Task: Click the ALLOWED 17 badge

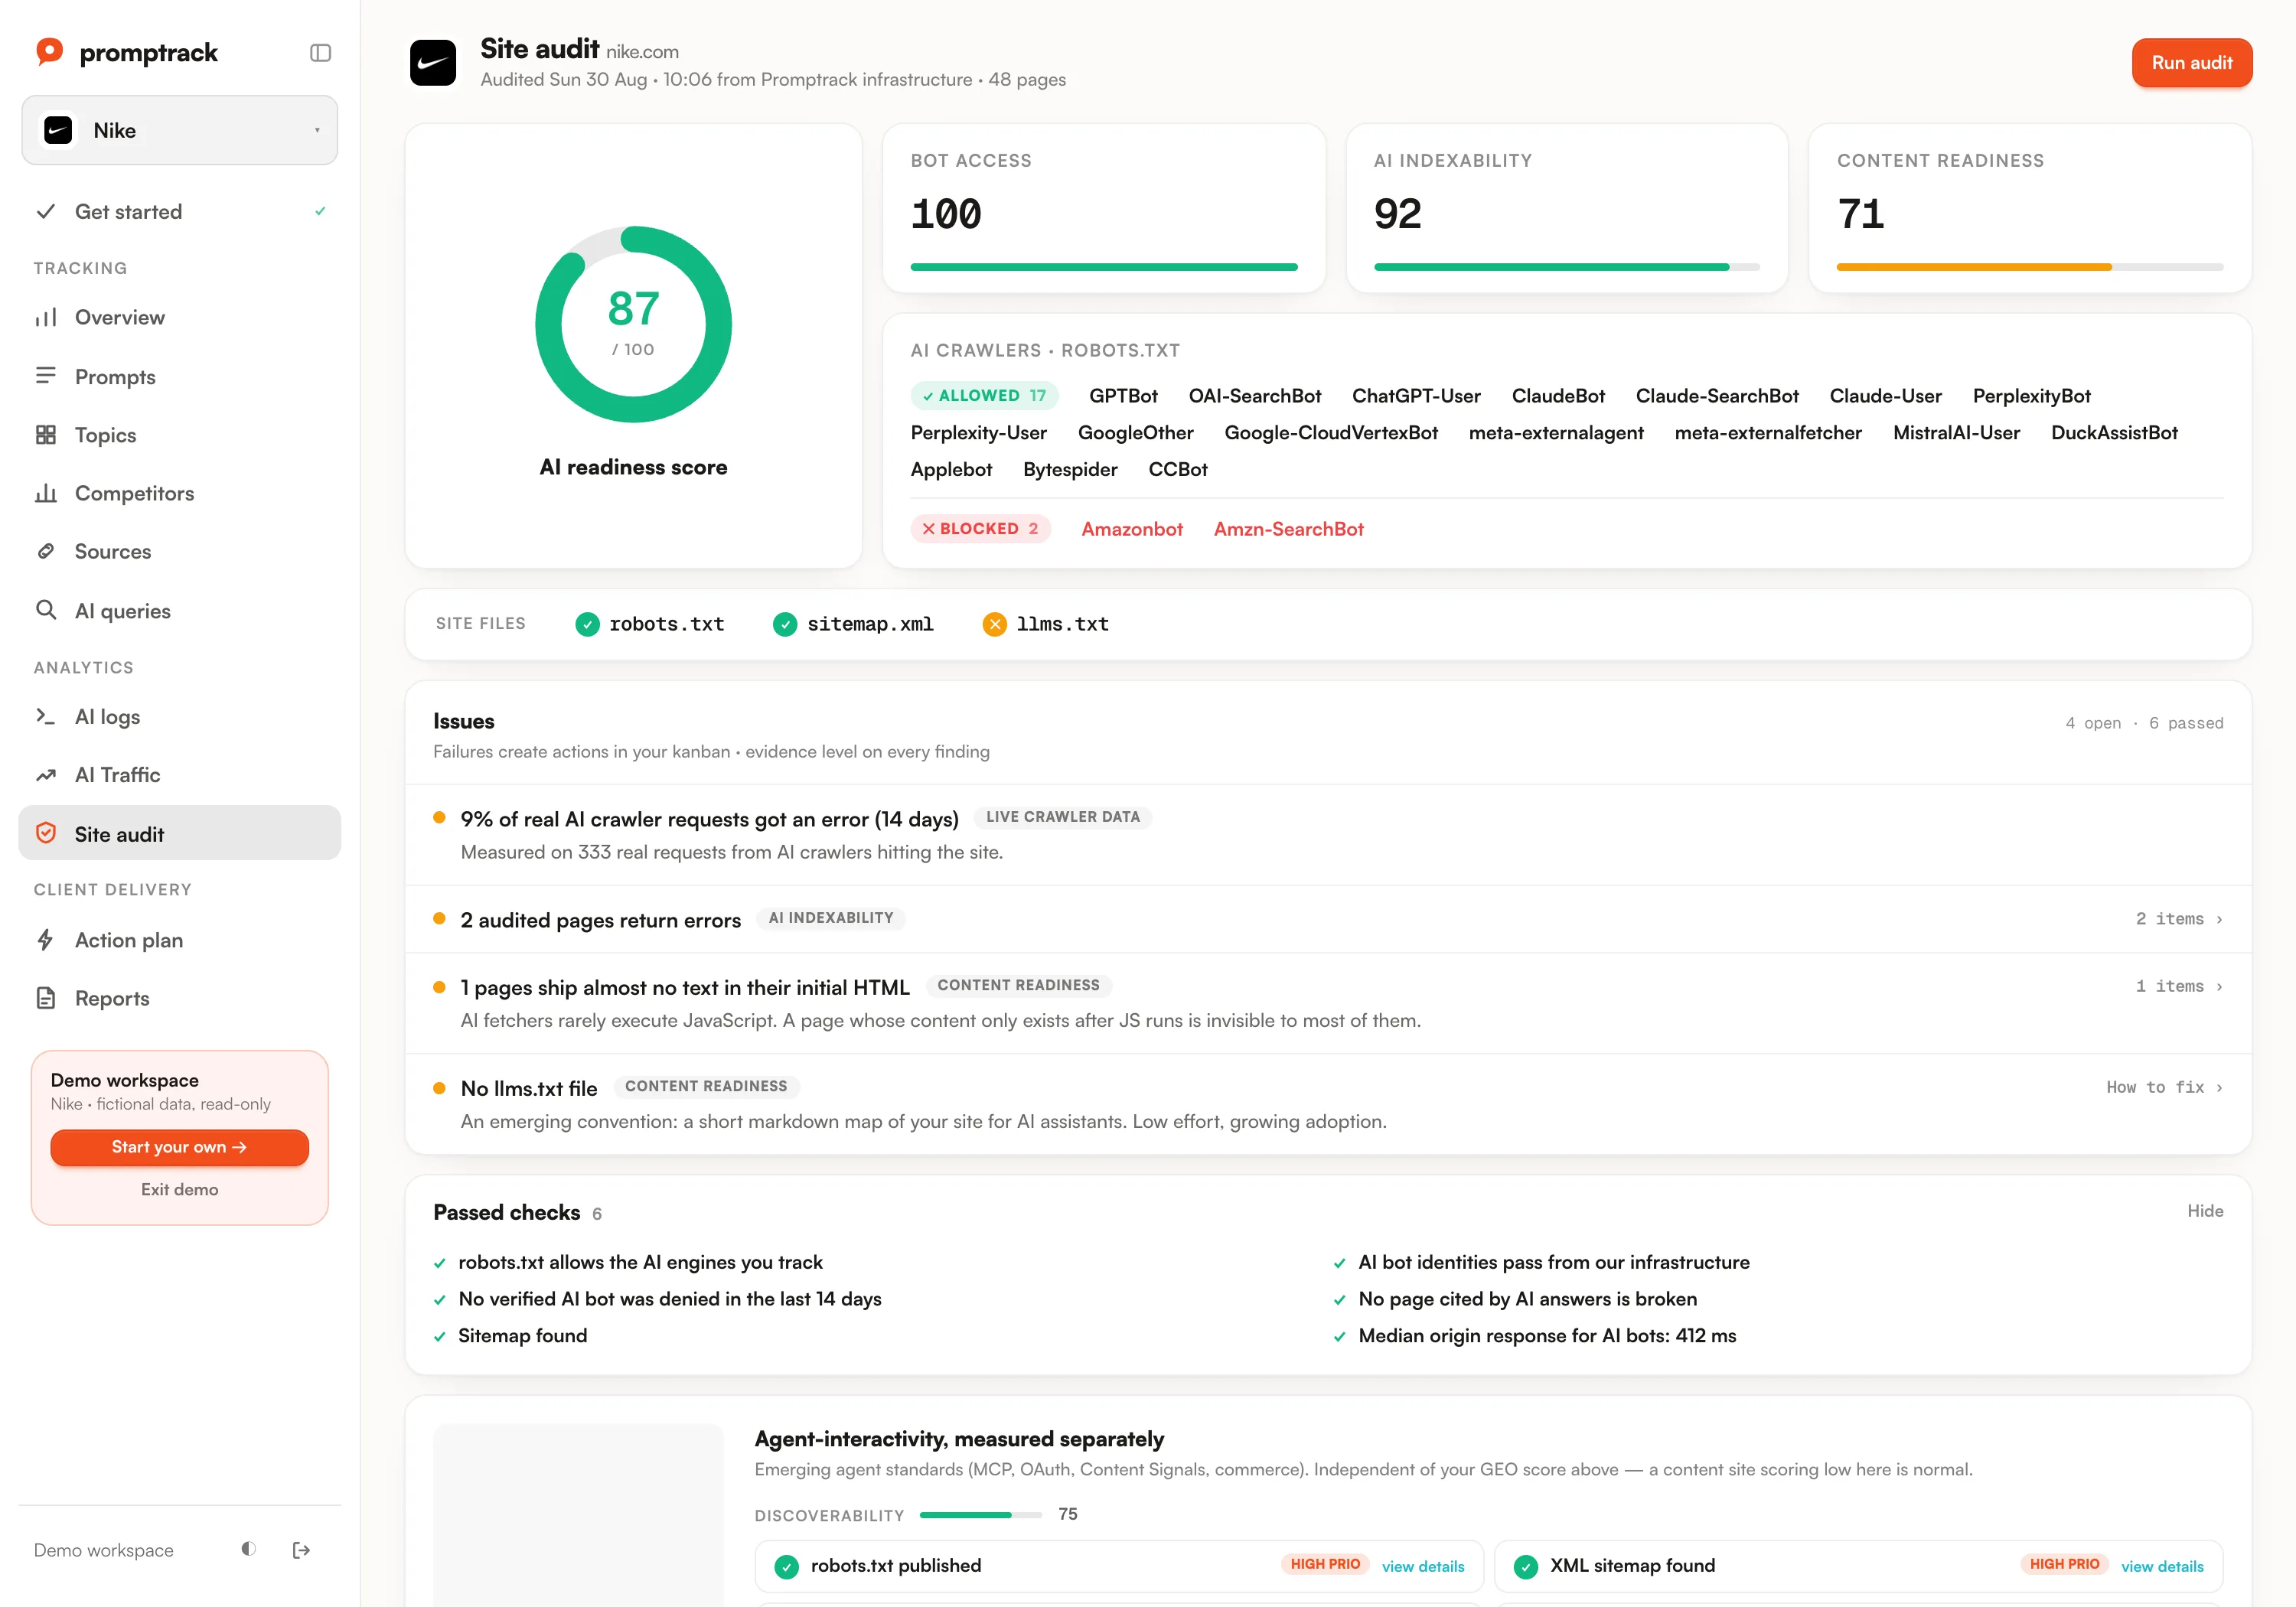Action: tap(984, 396)
